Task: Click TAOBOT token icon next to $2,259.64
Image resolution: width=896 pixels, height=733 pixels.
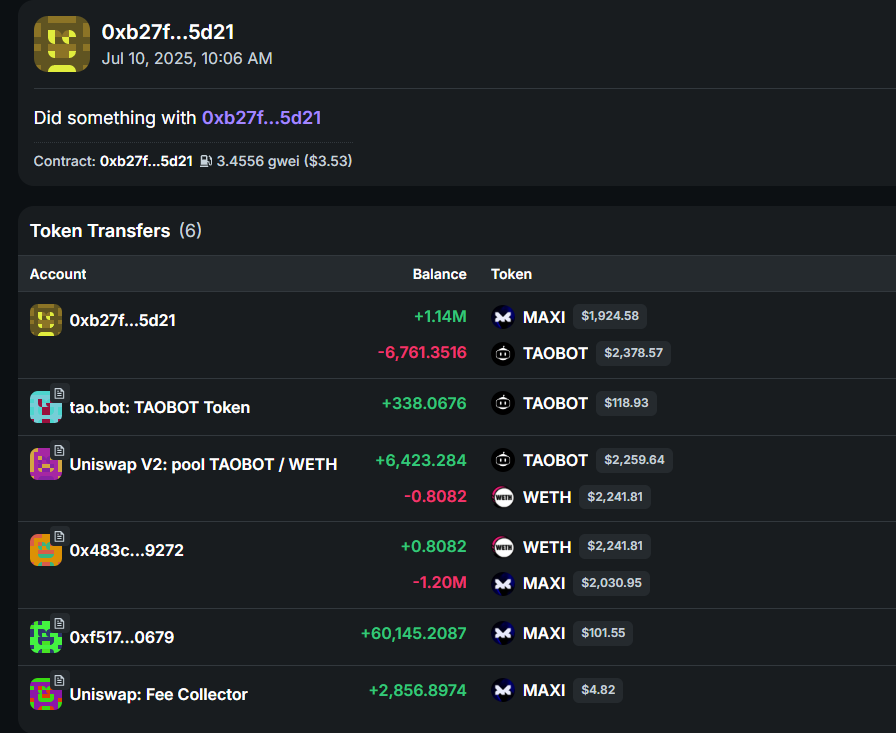Action: coord(503,460)
